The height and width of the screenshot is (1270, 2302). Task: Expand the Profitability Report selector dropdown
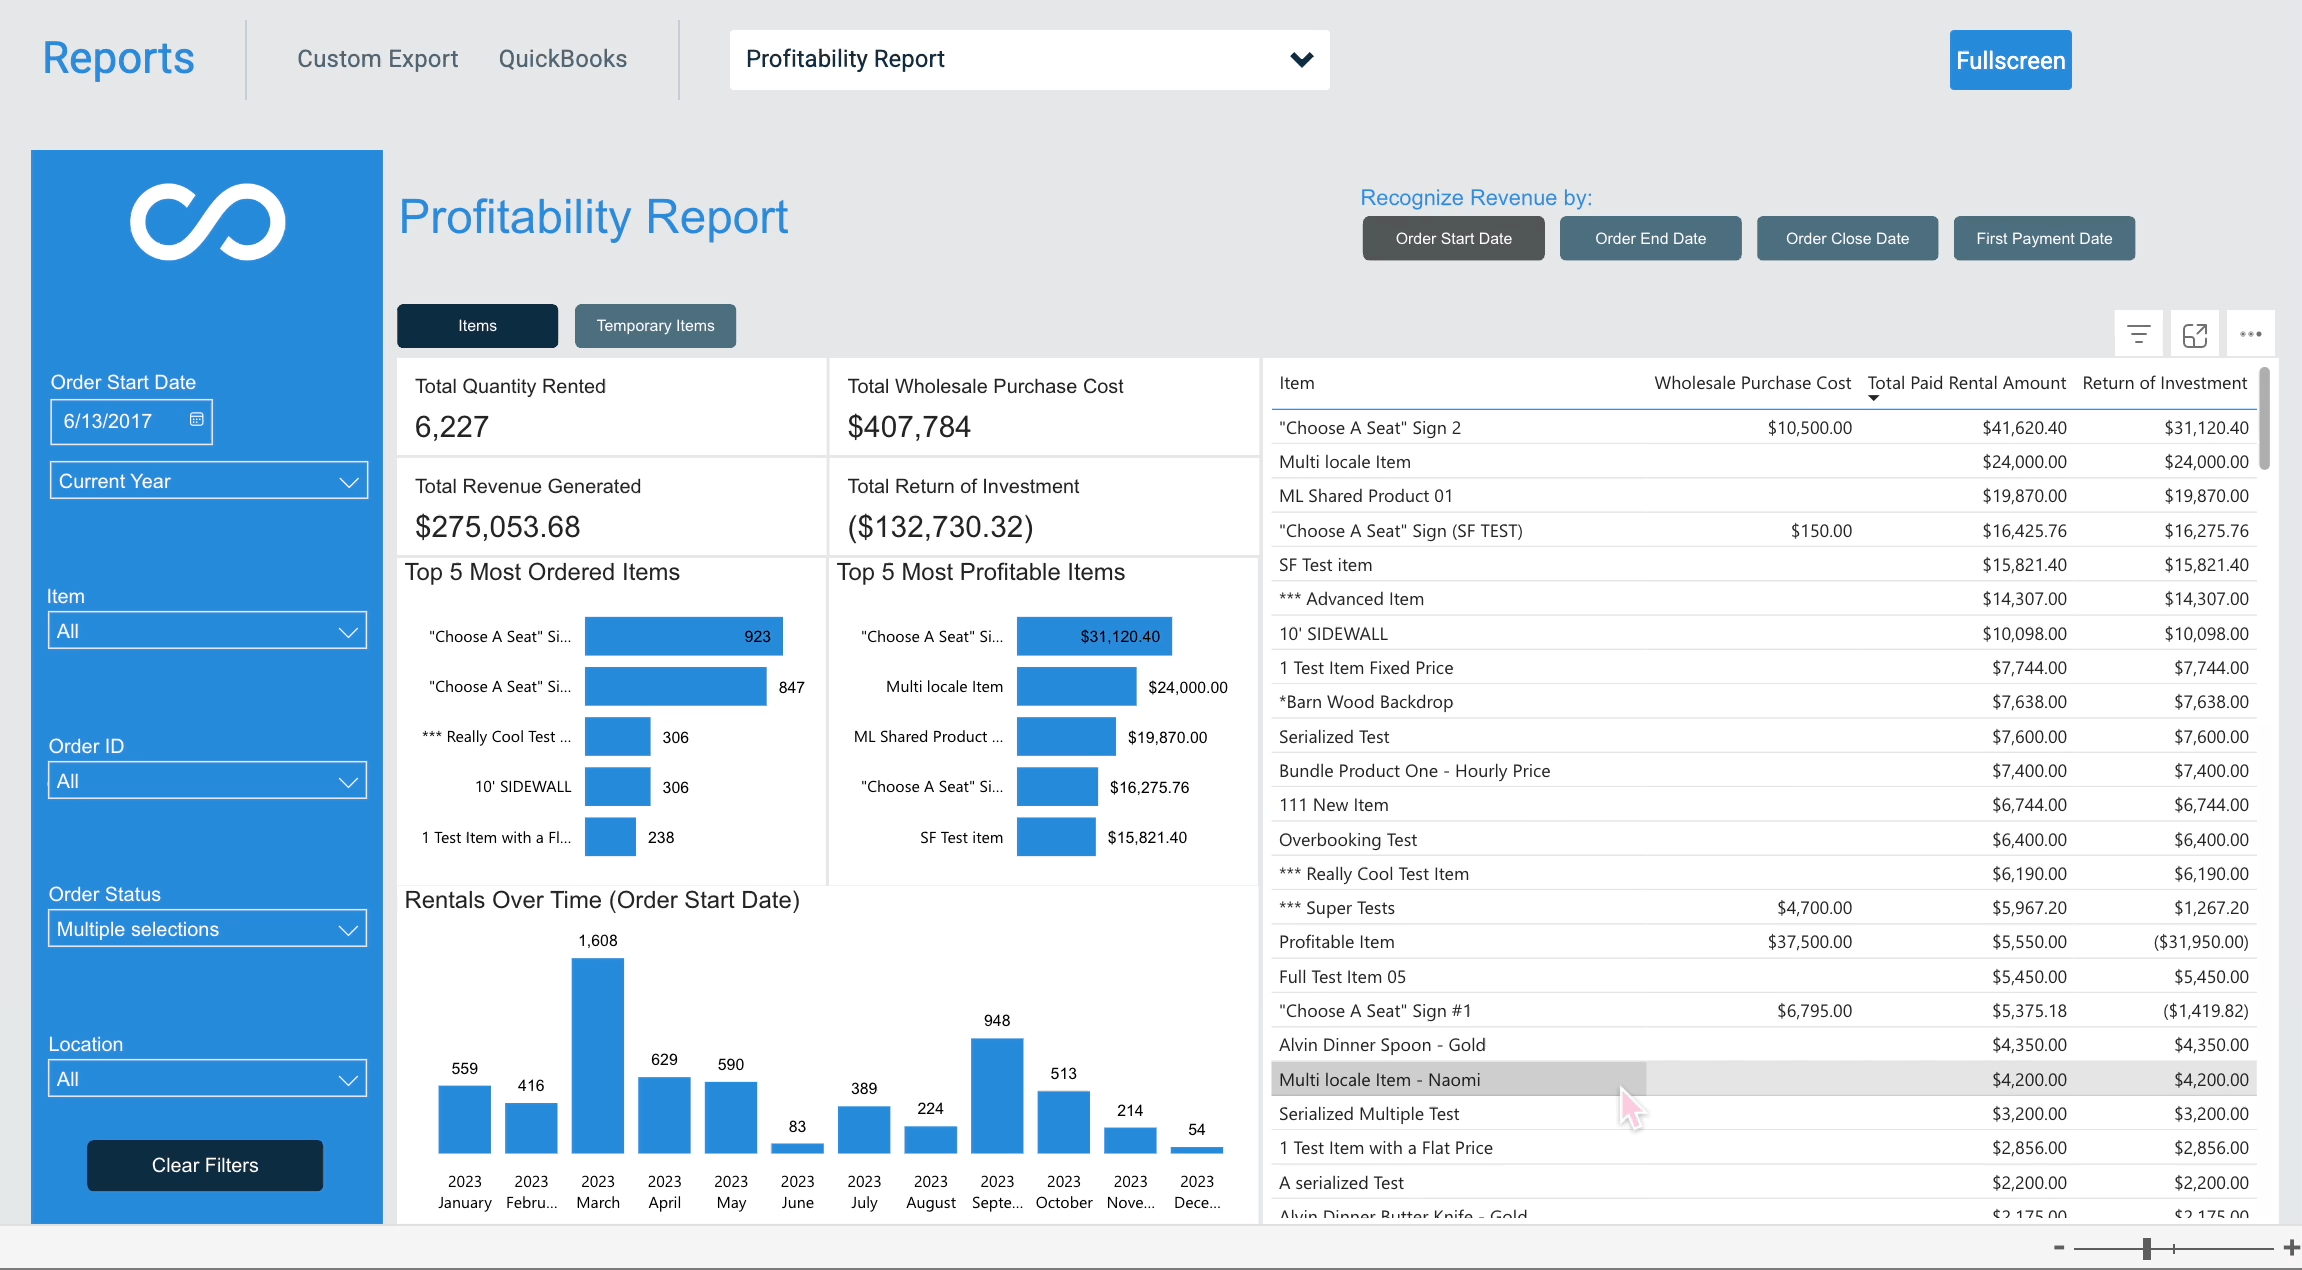pyautogui.click(x=1030, y=60)
